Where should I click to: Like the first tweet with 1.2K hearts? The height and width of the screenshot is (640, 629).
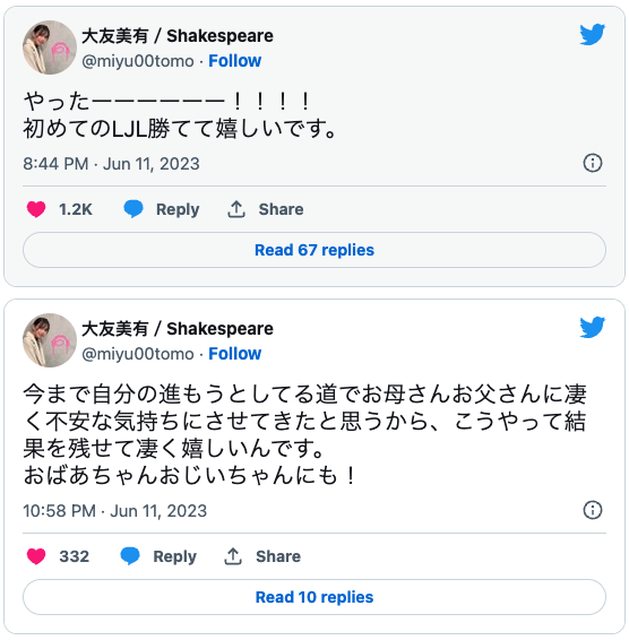[x=36, y=209]
